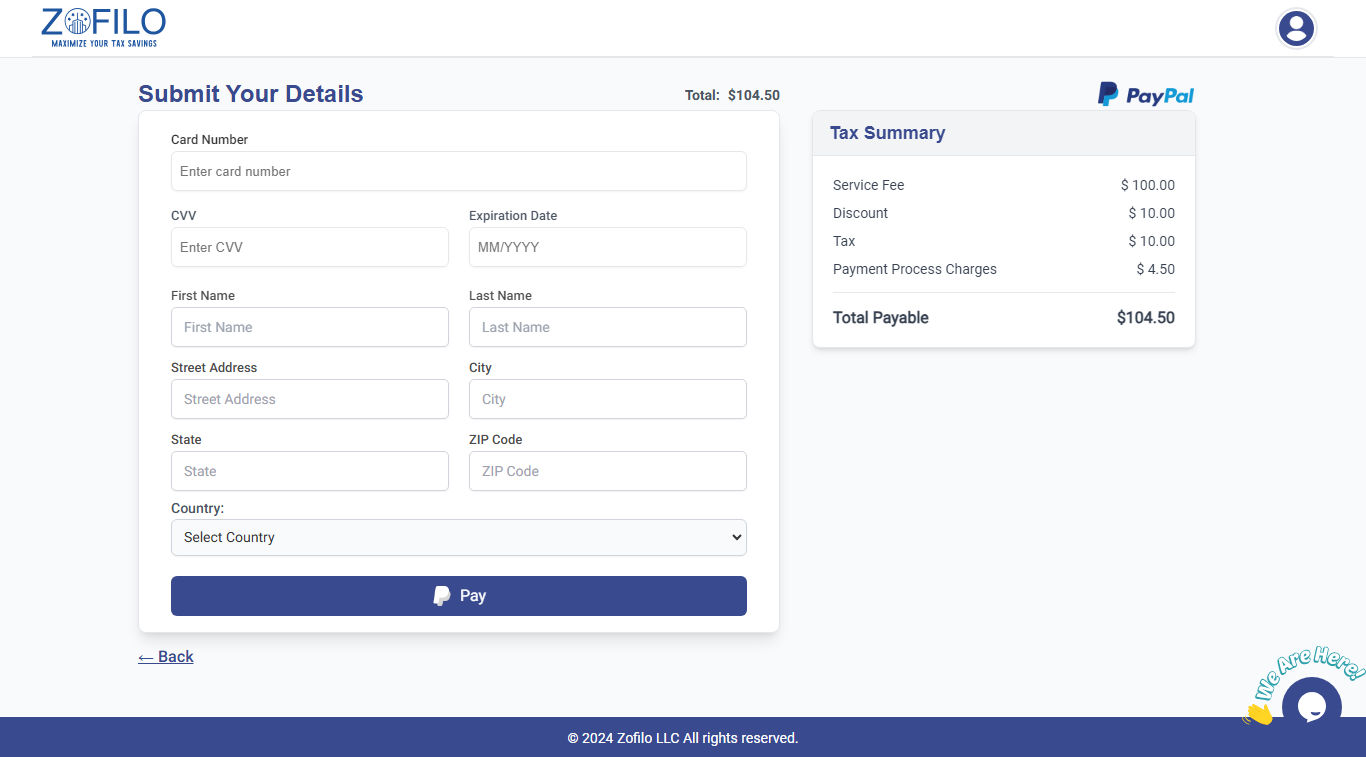Click the City input box
This screenshot has width=1366, height=757.
608,399
